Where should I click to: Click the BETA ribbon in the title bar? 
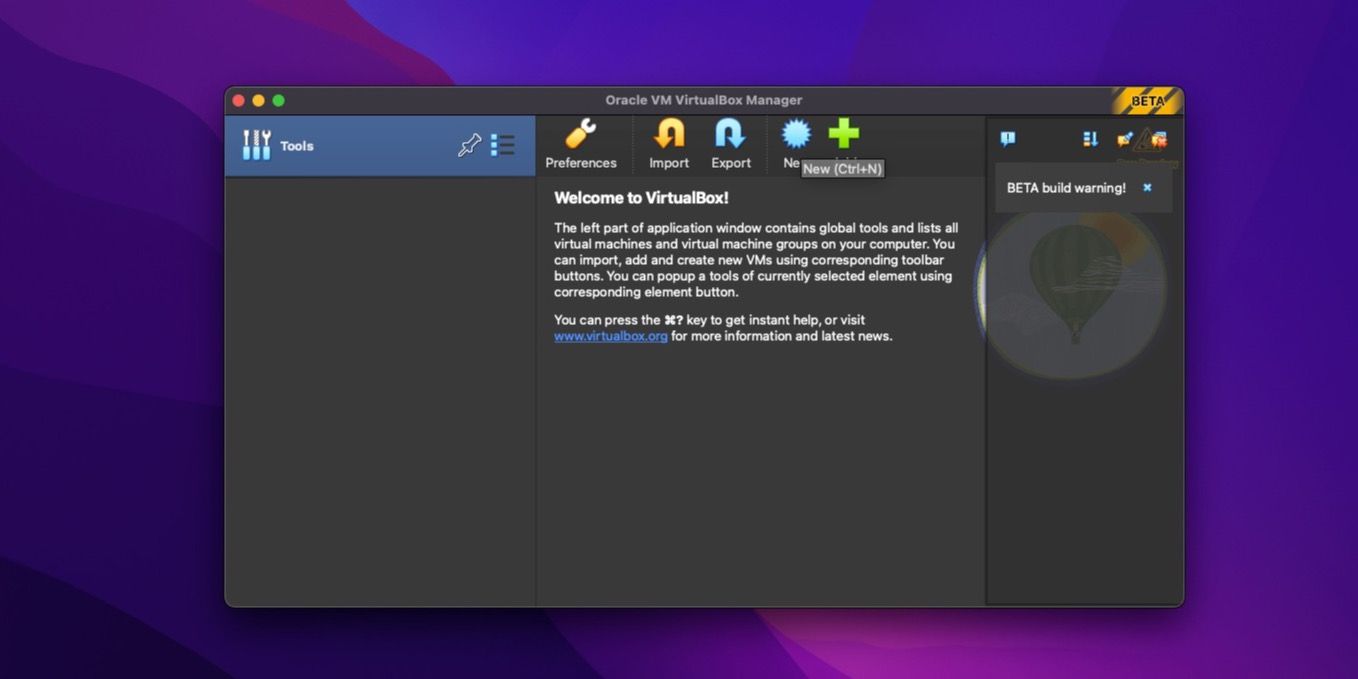pyautogui.click(x=1146, y=100)
